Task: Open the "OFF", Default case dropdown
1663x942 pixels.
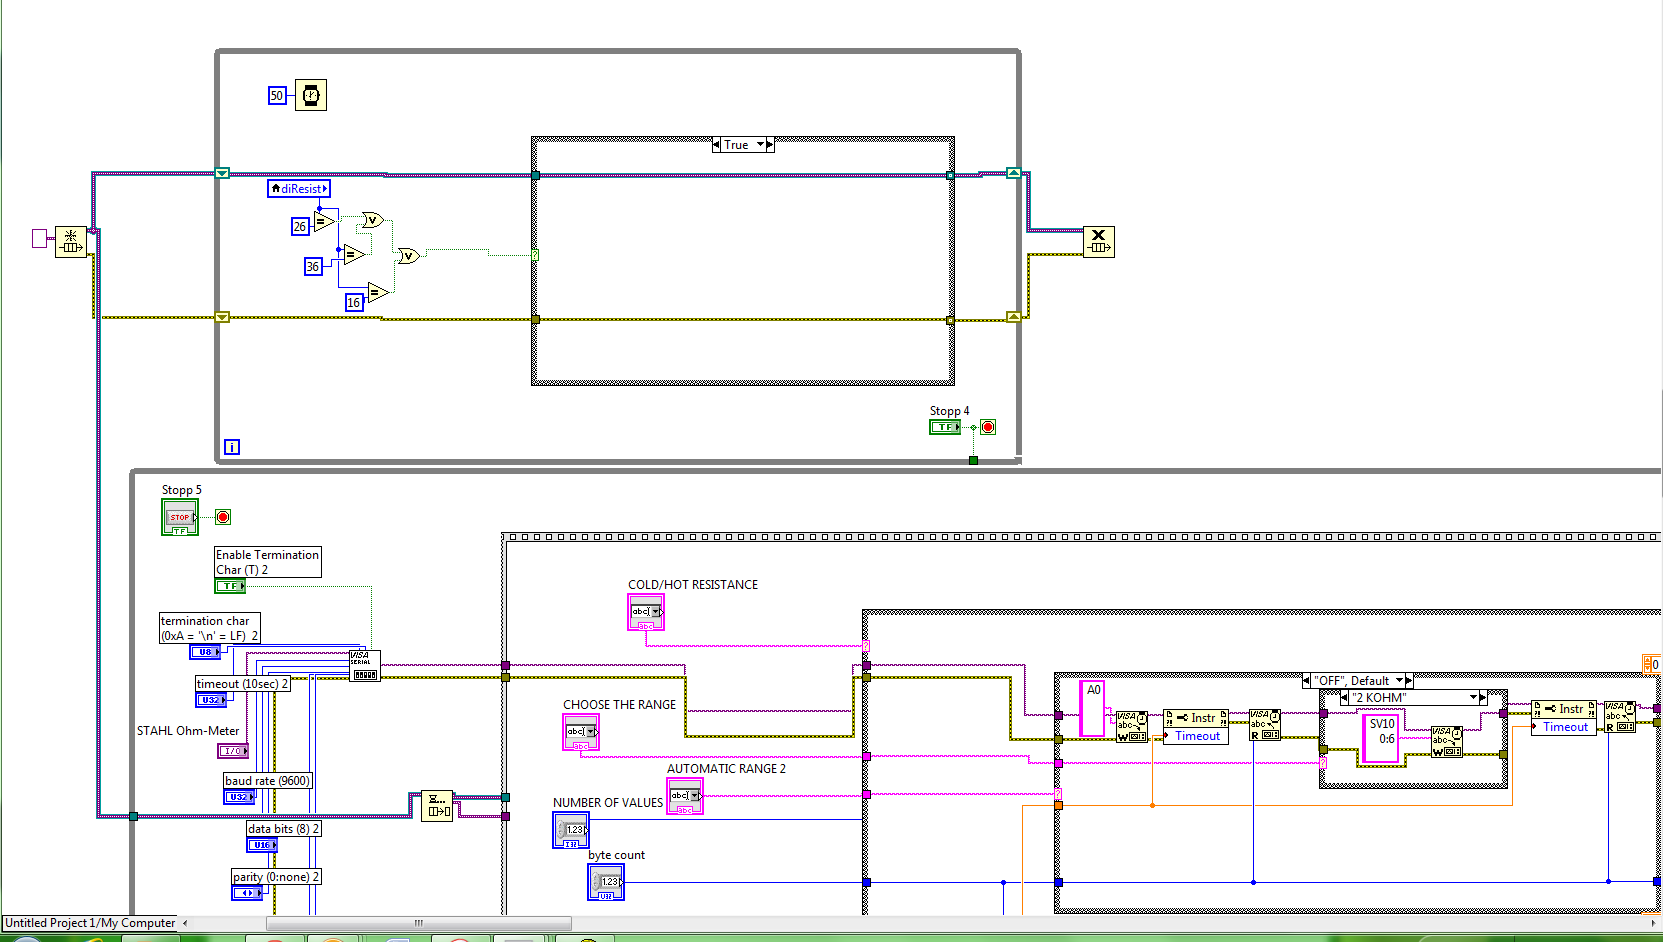Action: pyautogui.click(x=1398, y=681)
